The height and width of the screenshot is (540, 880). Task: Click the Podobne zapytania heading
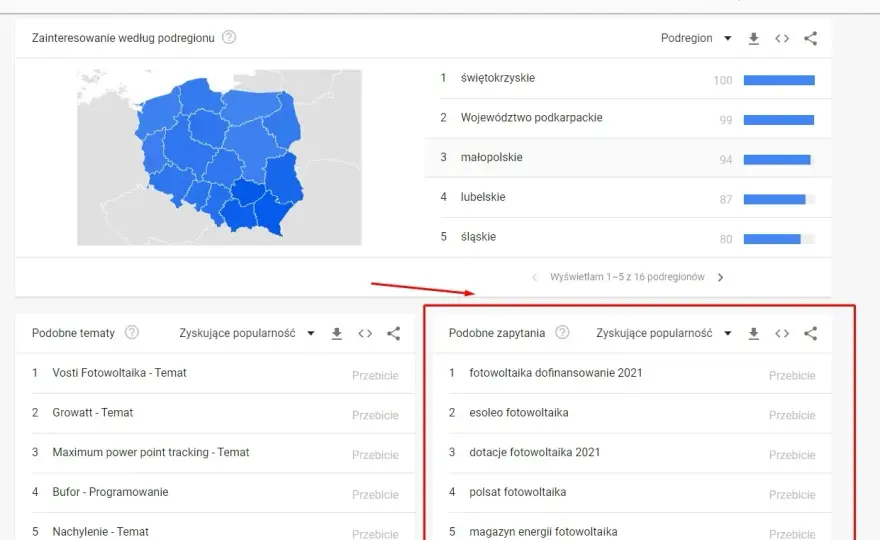click(497, 333)
